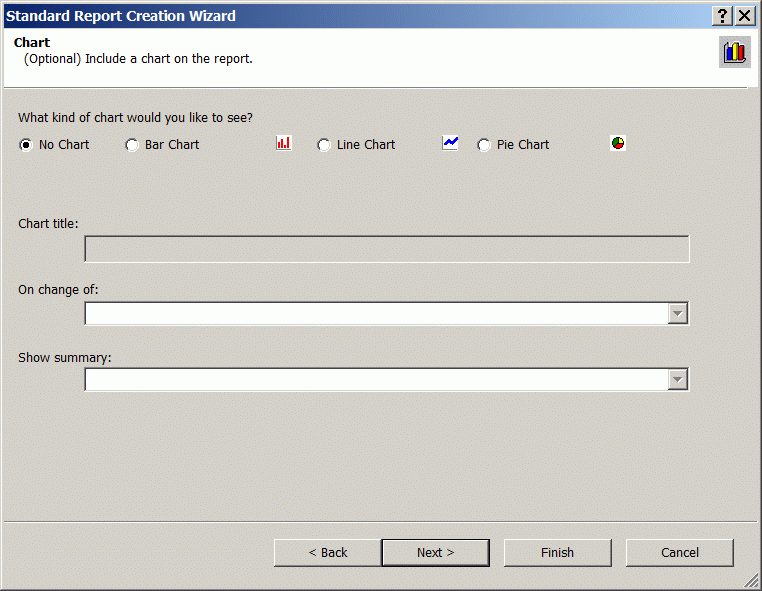Open the On change of dropdown arrow
Image resolution: width=762 pixels, height=591 pixels.
coord(677,313)
